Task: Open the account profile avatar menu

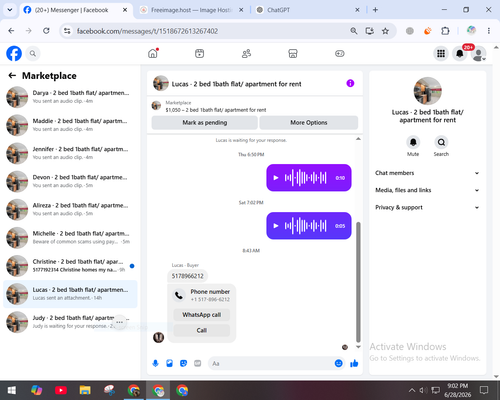Action: click(x=479, y=54)
